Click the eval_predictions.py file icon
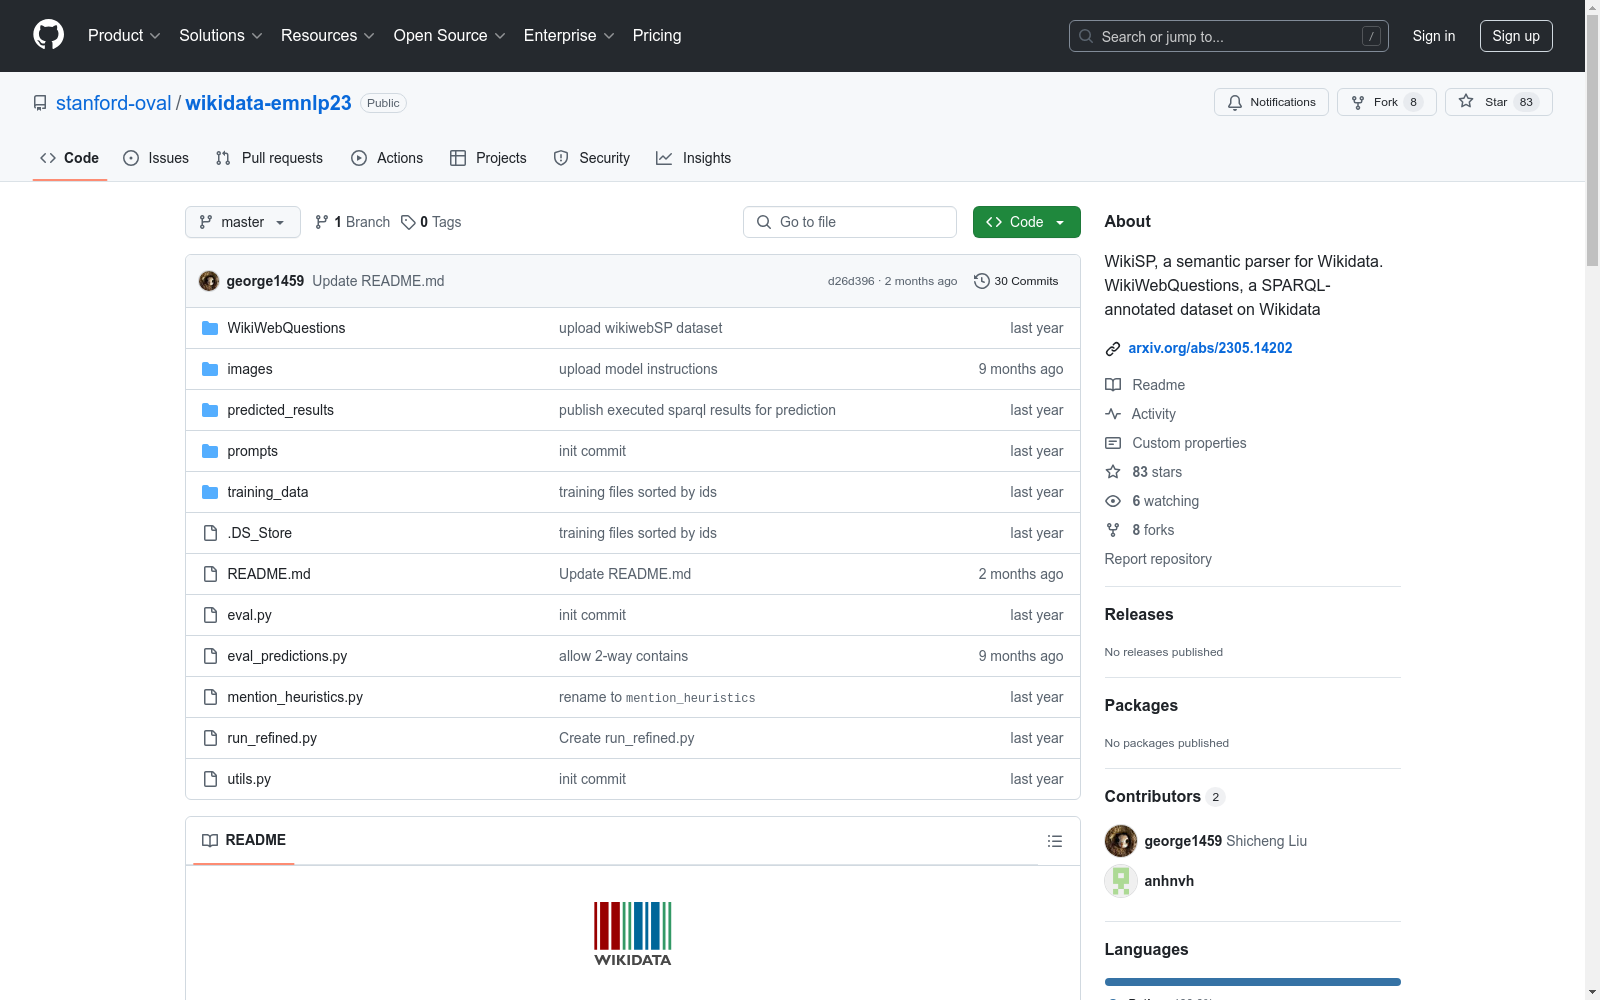 pyautogui.click(x=210, y=656)
